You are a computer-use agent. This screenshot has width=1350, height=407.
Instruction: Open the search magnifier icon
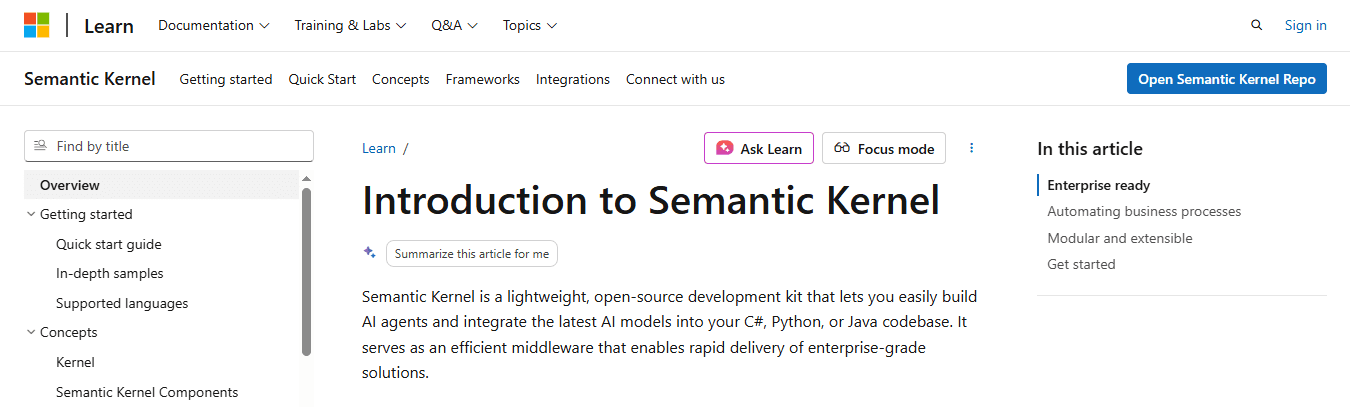pyautogui.click(x=1256, y=26)
